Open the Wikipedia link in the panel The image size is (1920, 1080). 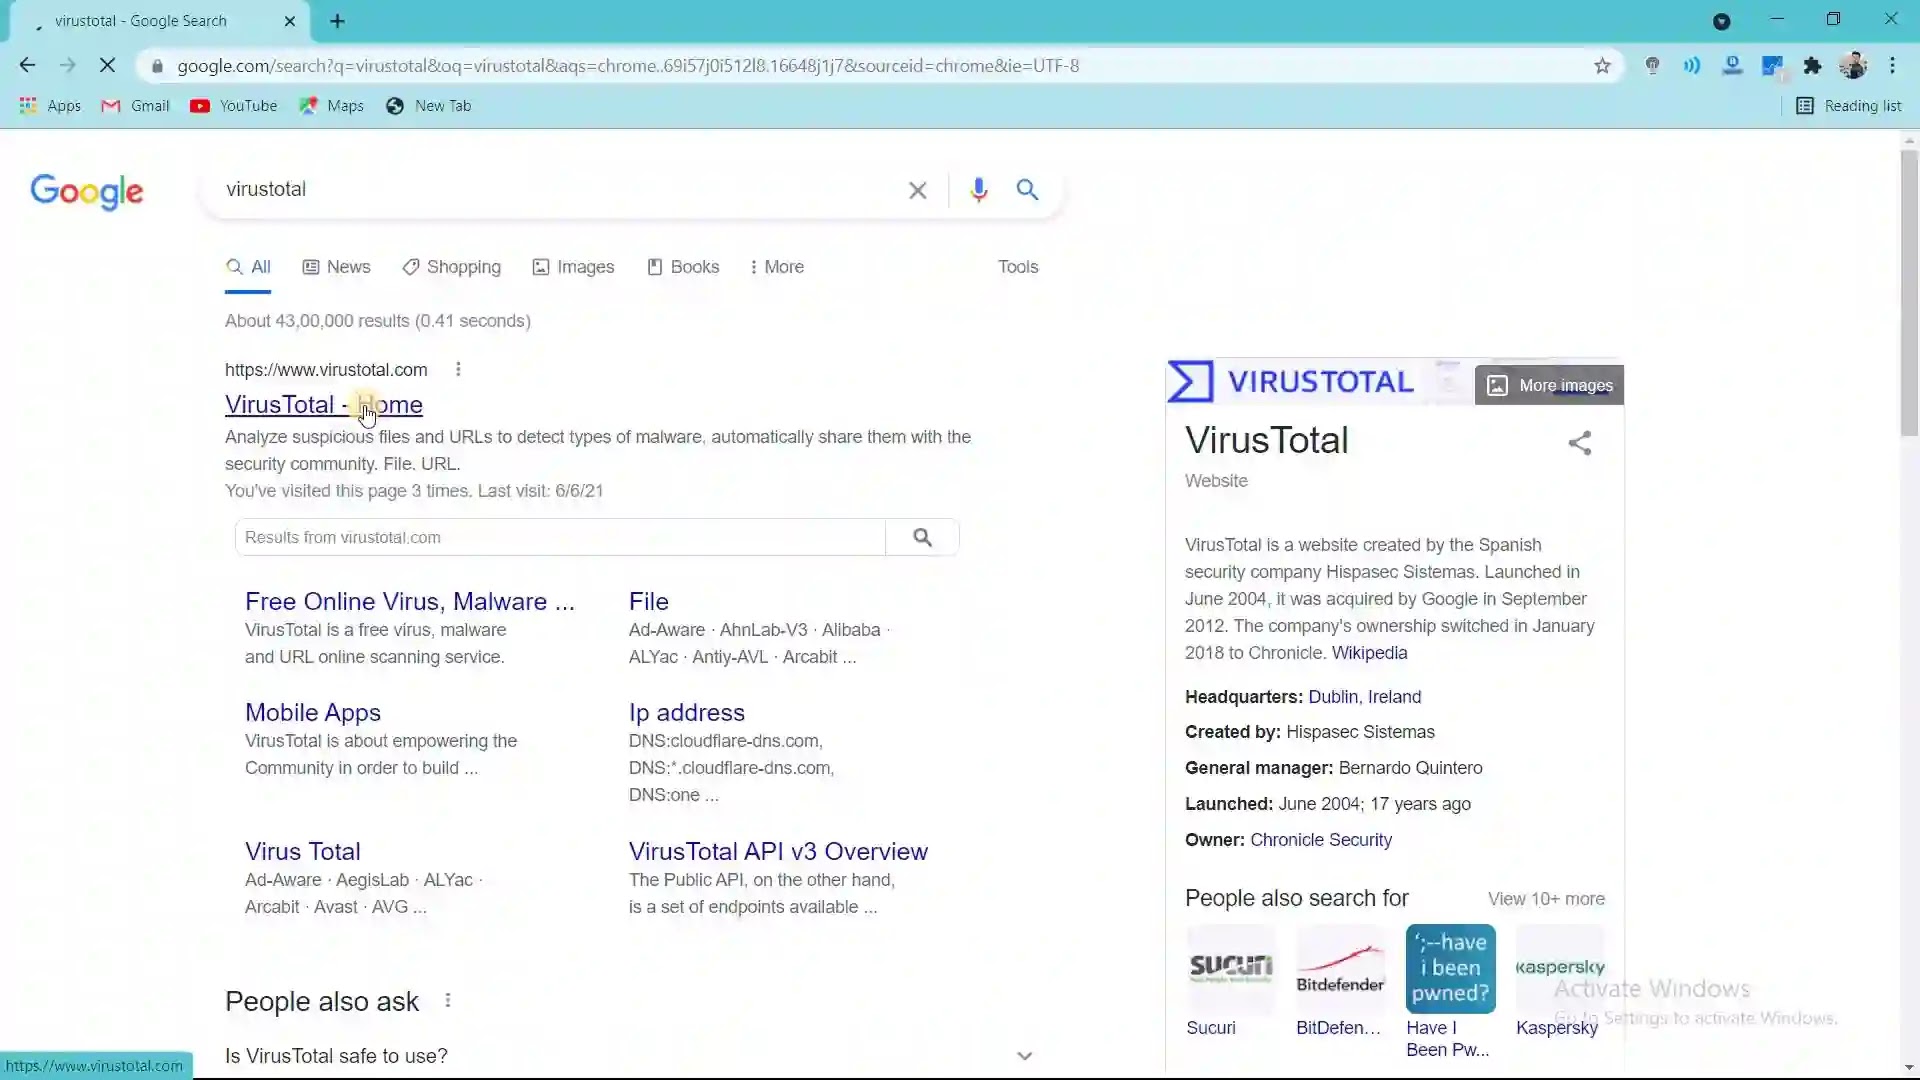click(1369, 653)
